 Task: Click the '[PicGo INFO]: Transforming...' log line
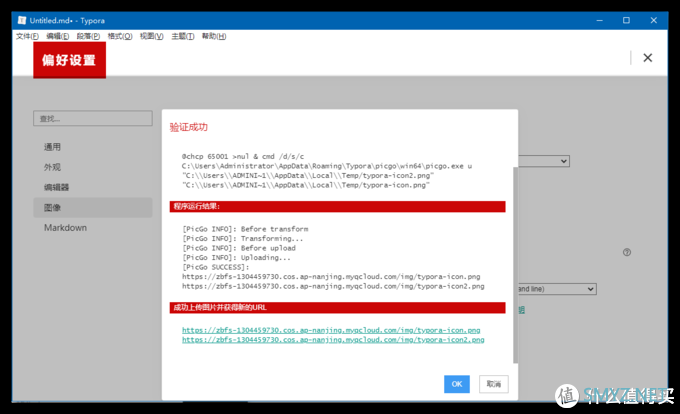pyautogui.click(x=242, y=238)
